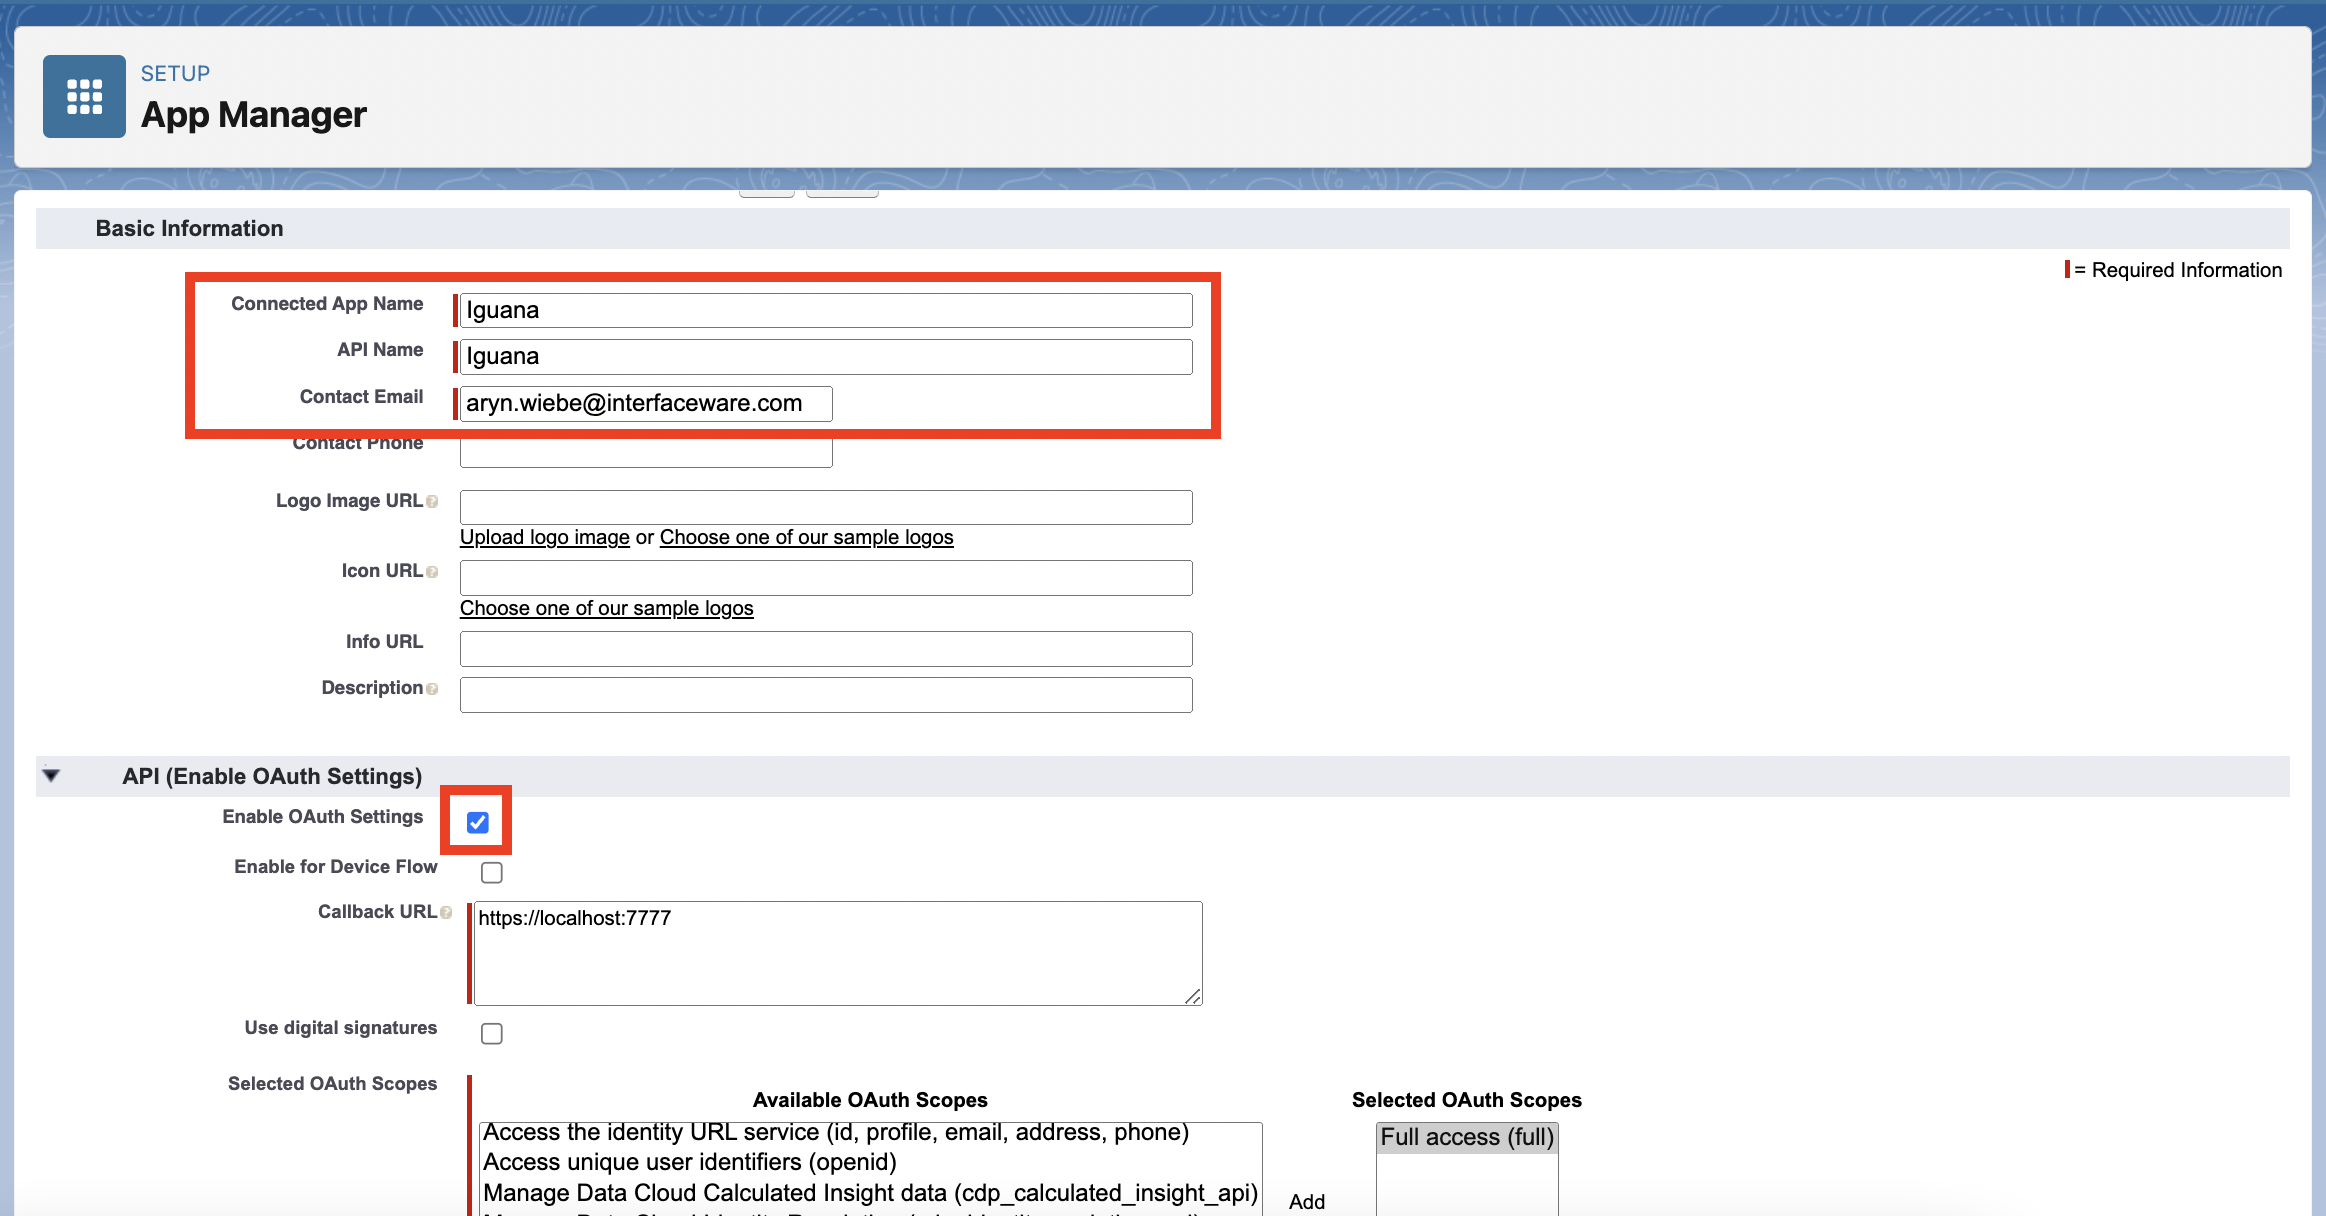Enable the Device Flow checkbox

pos(492,872)
